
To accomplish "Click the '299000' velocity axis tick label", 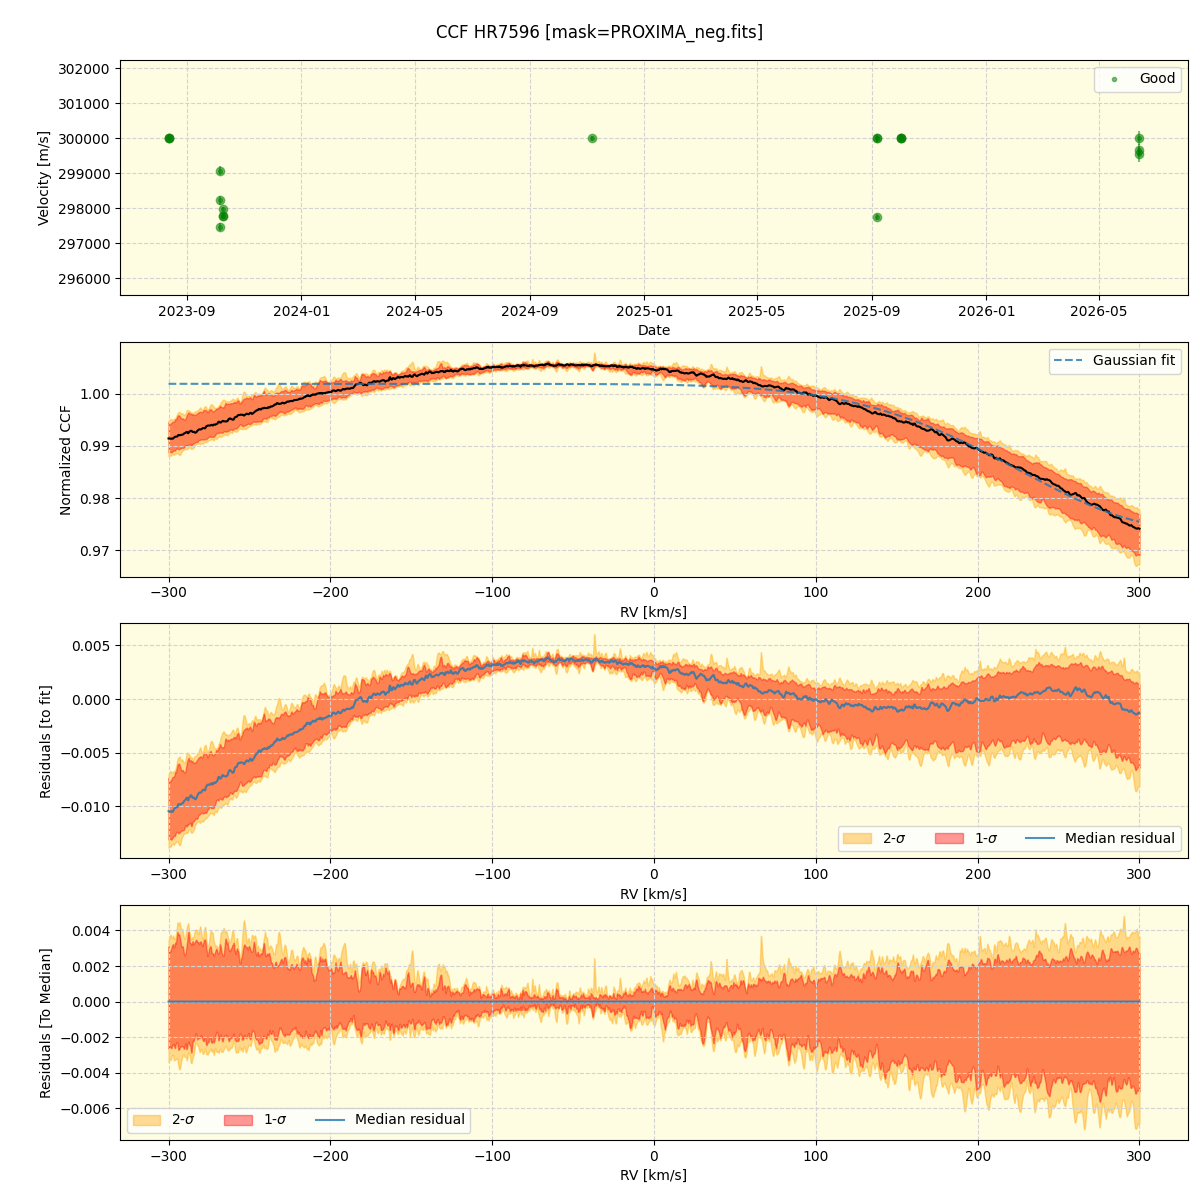I will click(84, 174).
